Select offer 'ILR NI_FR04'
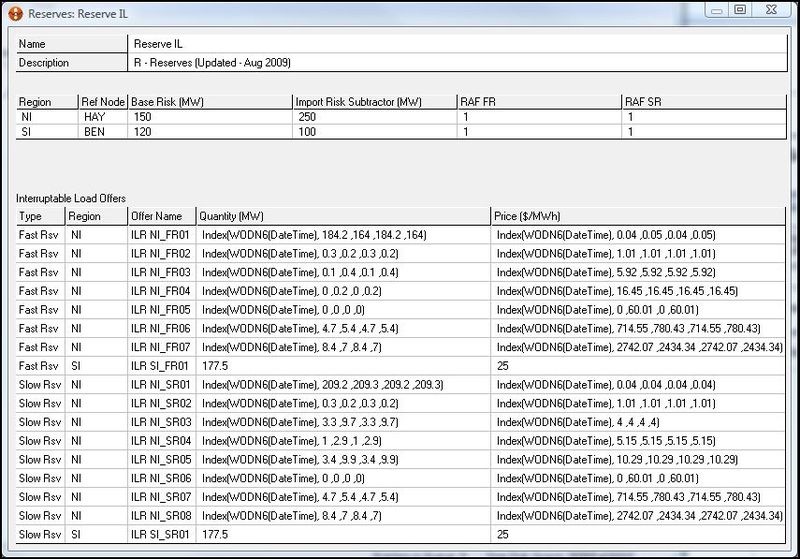The height and width of the screenshot is (559, 800). [162, 291]
